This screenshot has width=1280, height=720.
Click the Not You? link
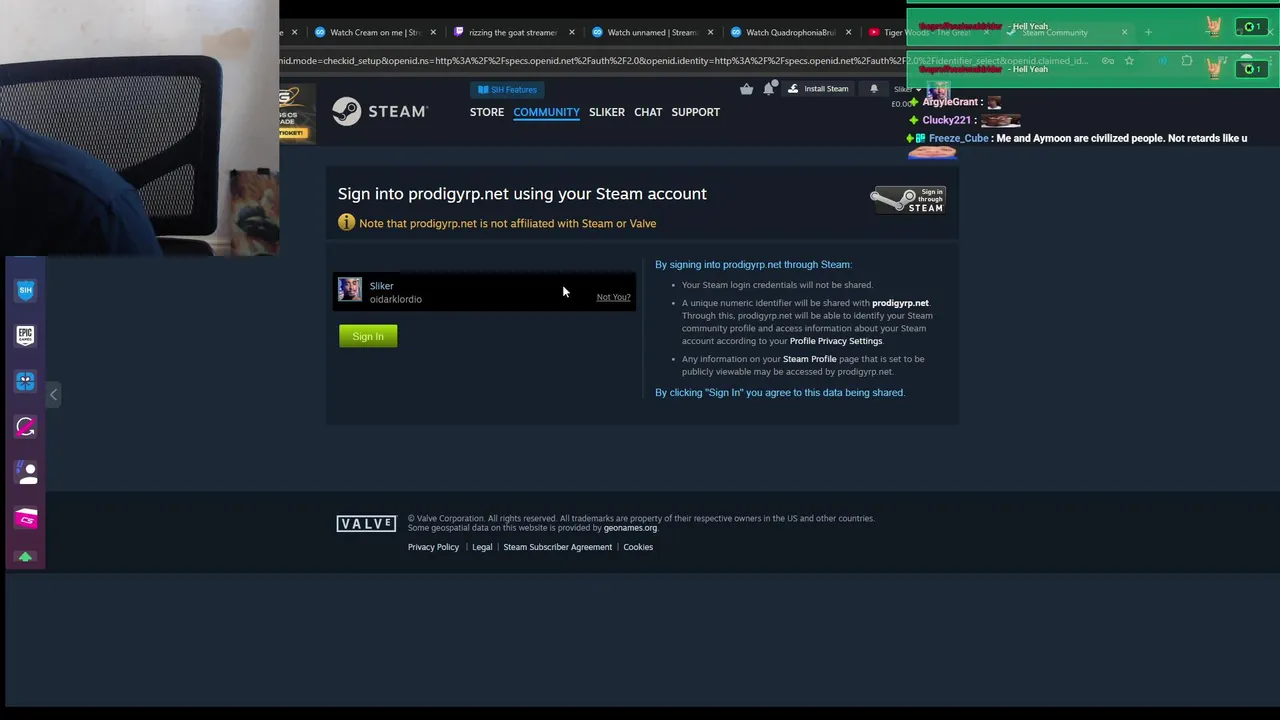(x=613, y=297)
